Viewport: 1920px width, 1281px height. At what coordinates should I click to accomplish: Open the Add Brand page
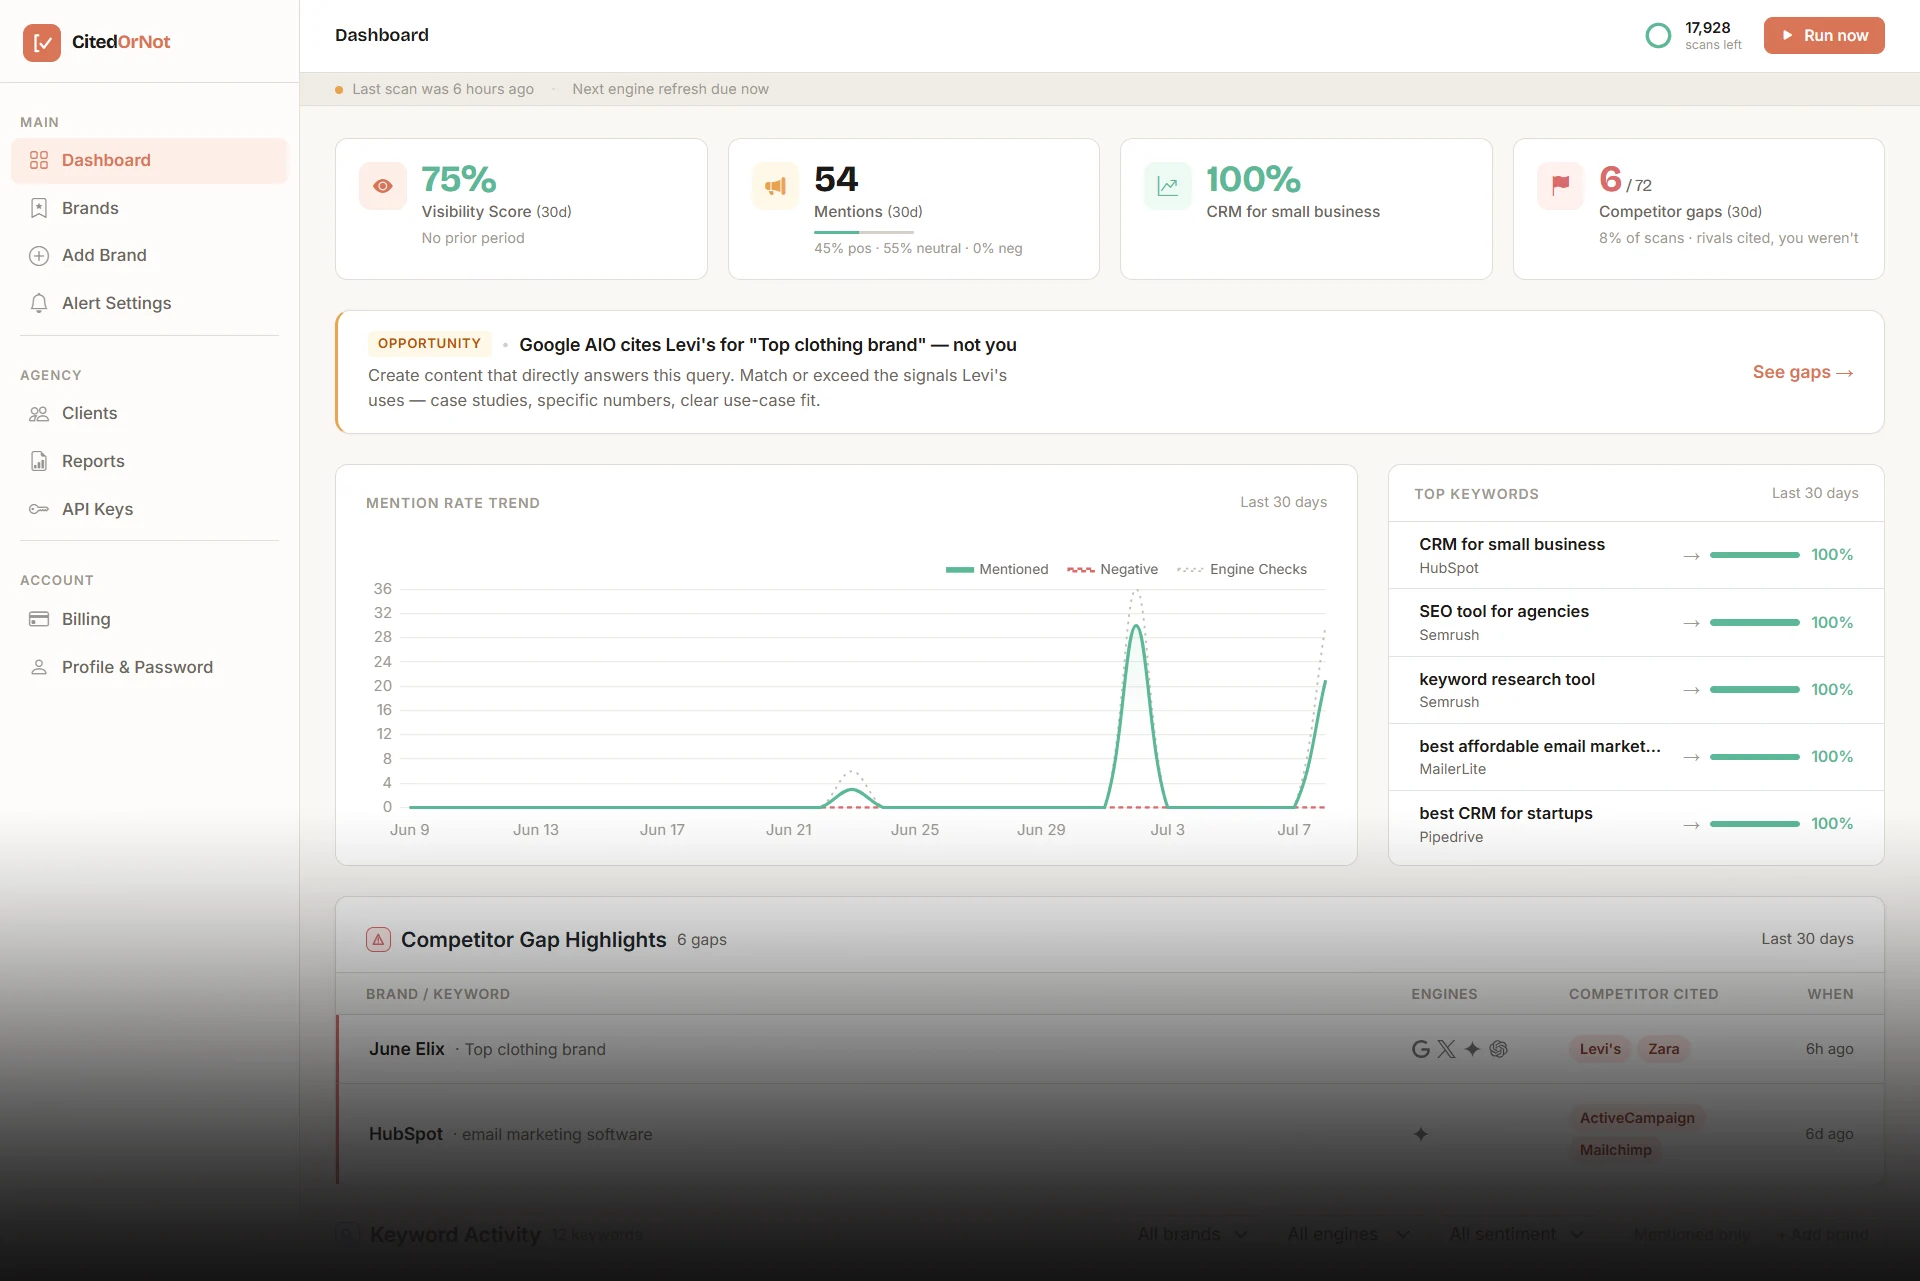click(149, 255)
